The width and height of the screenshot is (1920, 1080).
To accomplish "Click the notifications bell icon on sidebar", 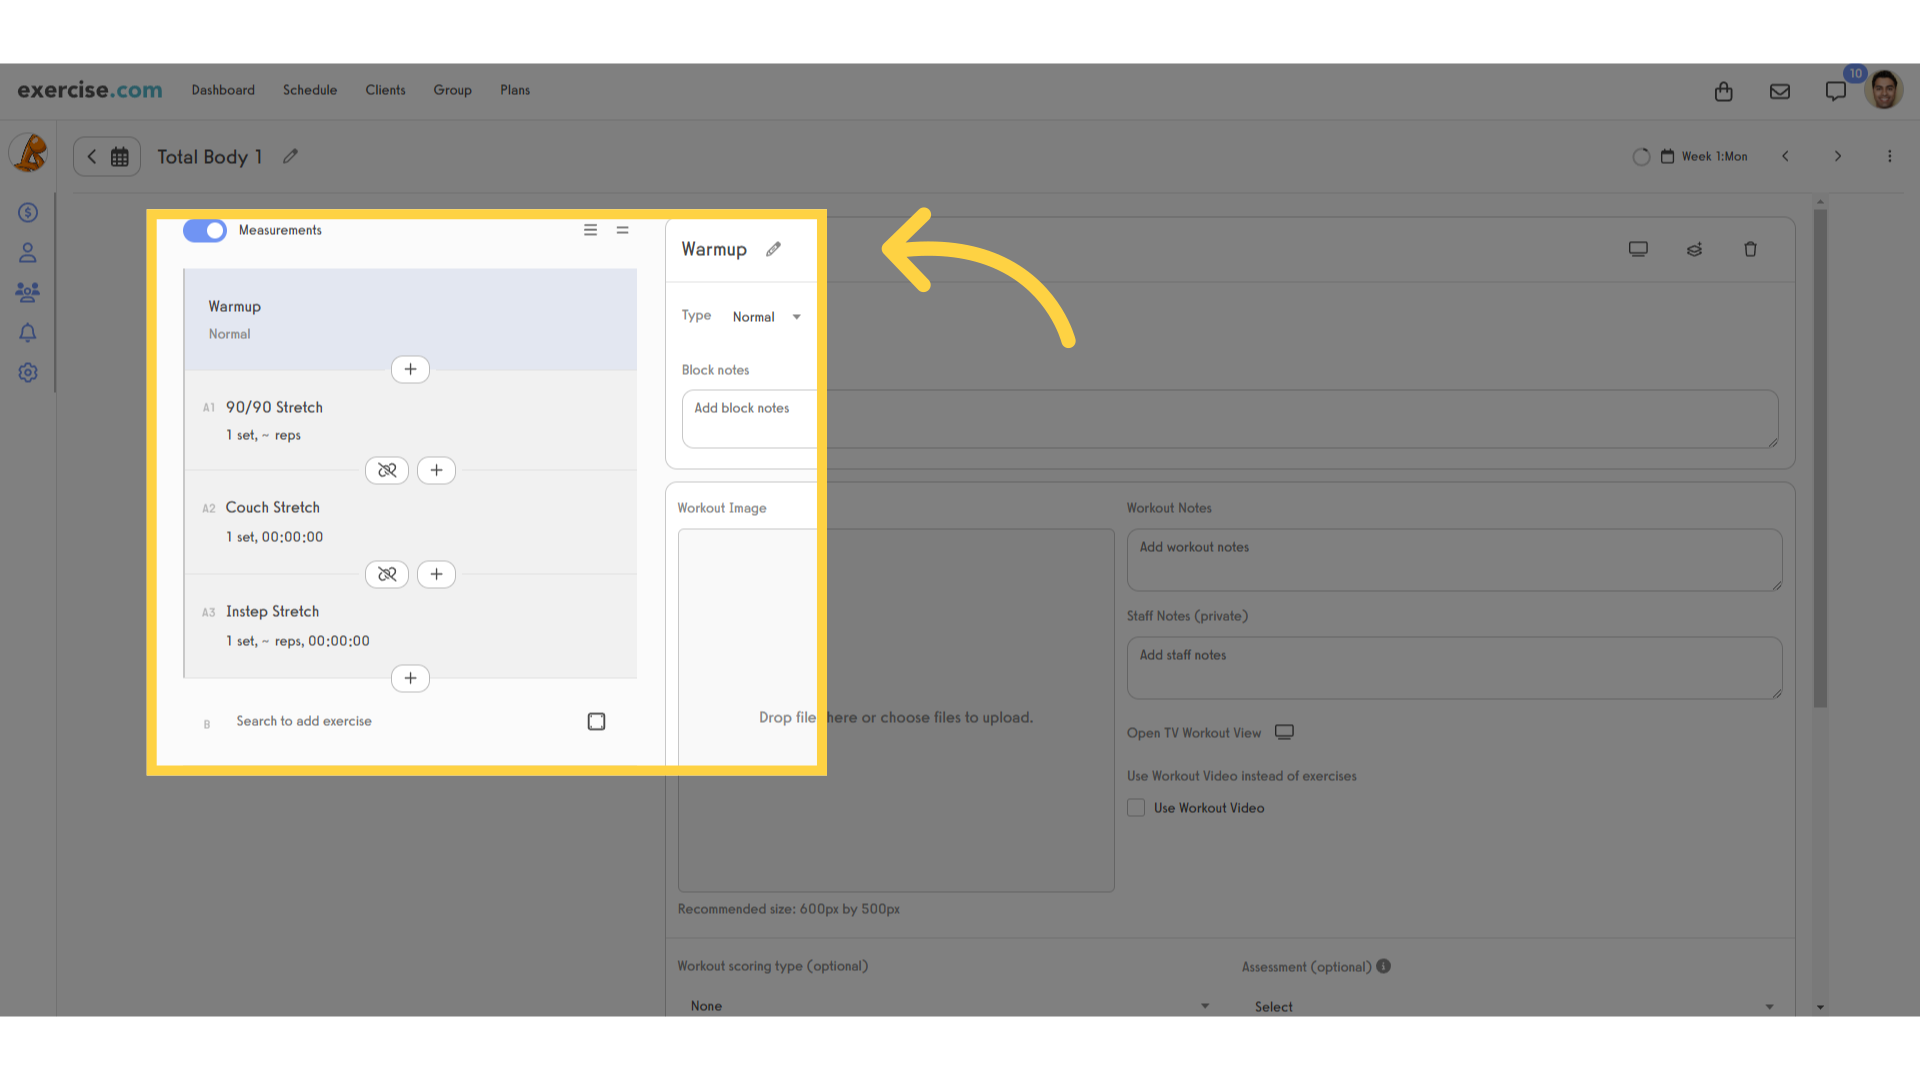I will (28, 332).
